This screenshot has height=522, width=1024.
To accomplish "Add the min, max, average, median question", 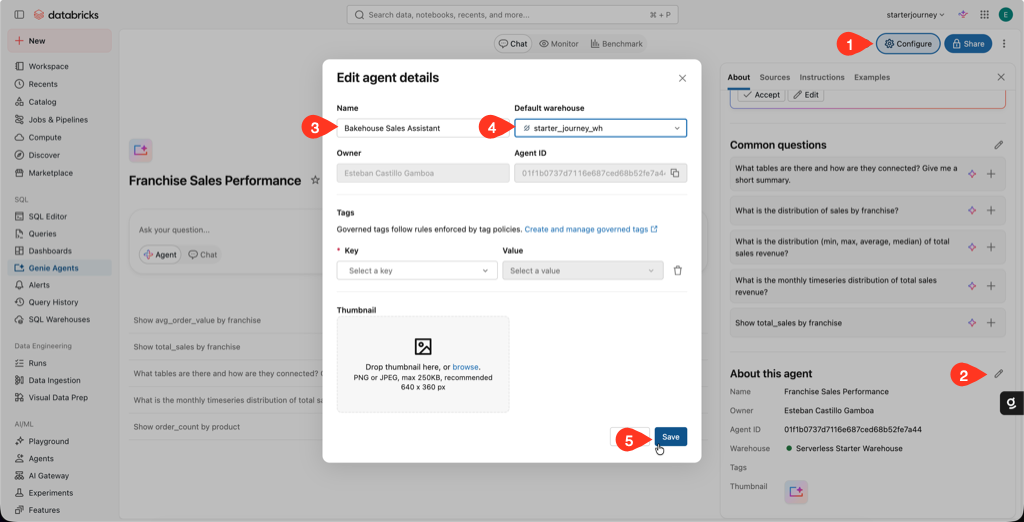I will (x=991, y=247).
